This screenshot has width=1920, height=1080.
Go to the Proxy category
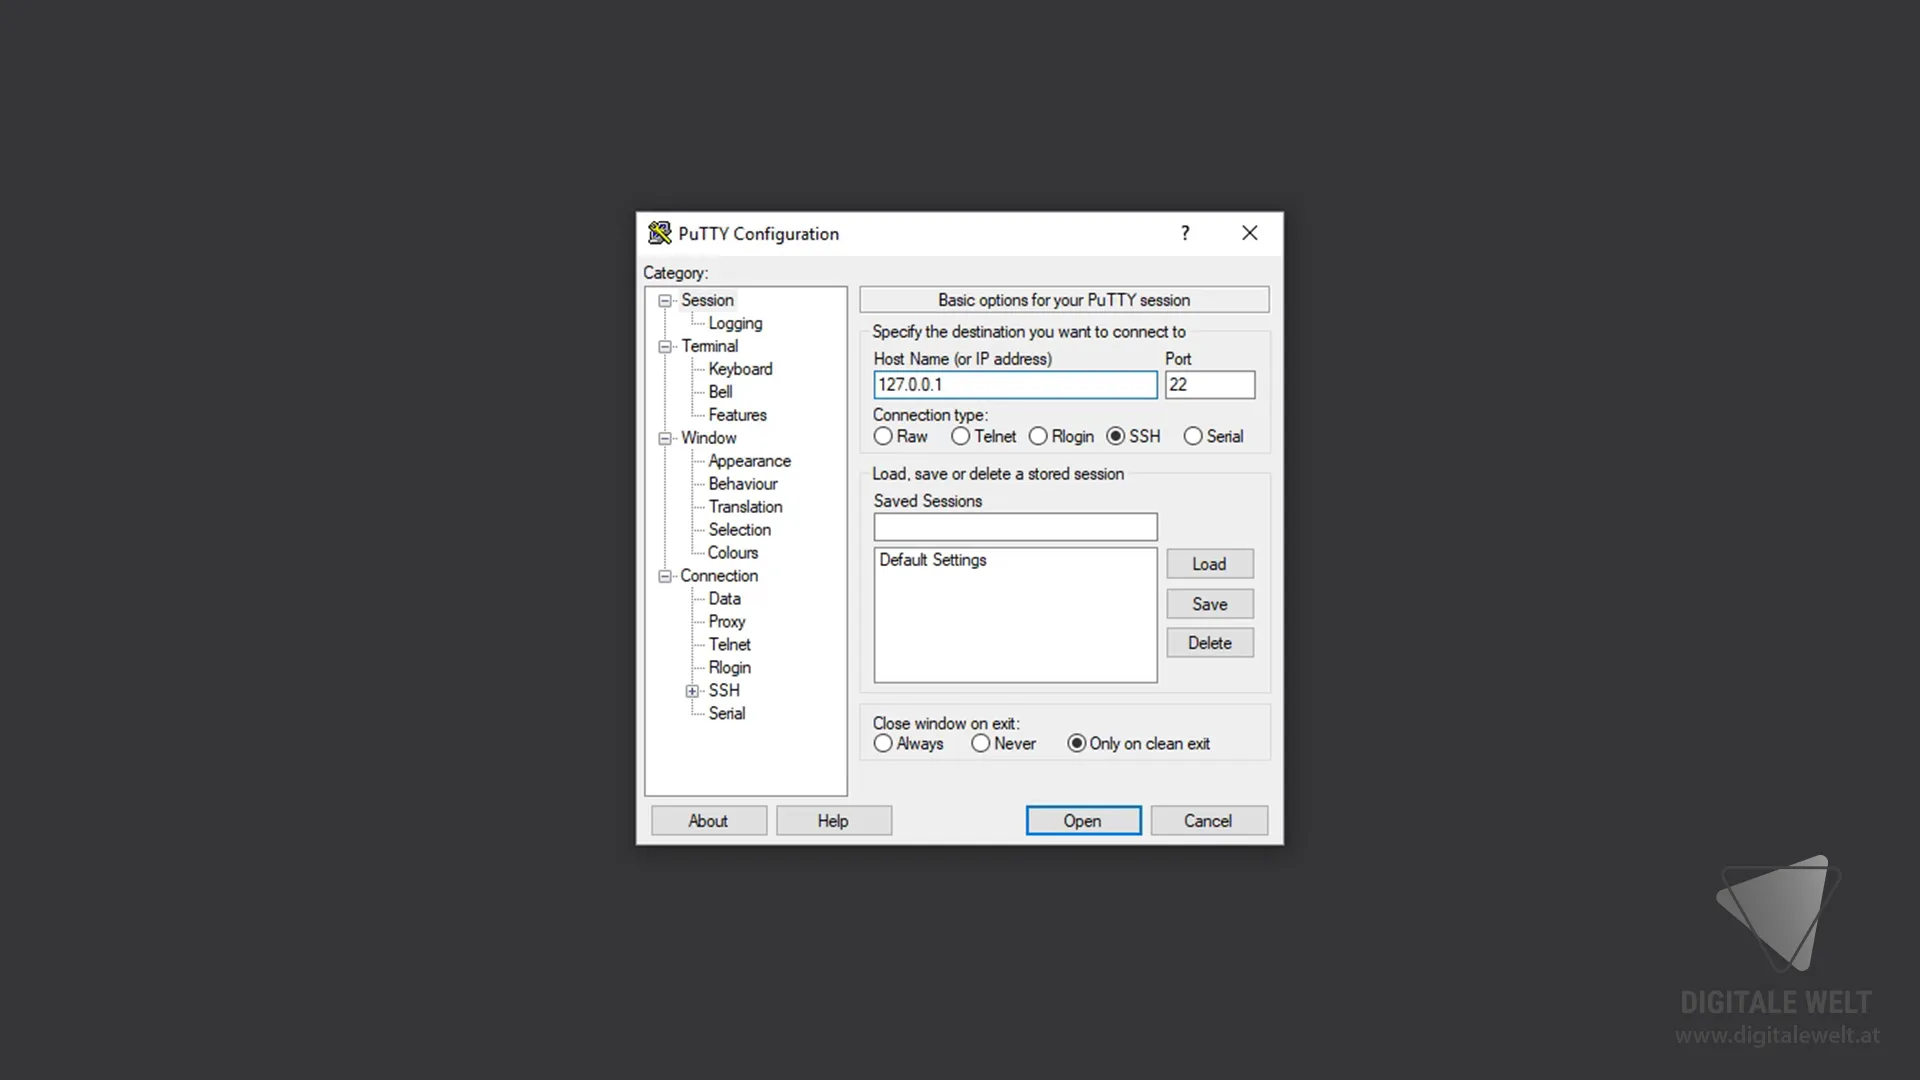726,622
